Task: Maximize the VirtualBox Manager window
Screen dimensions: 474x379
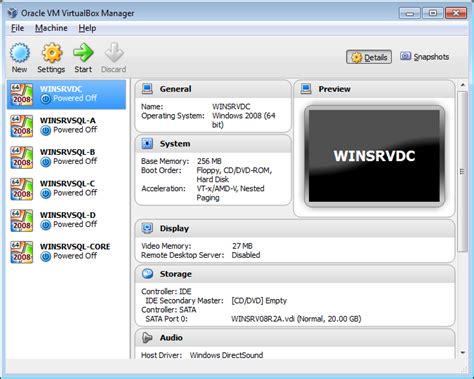Action: pos(432,13)
